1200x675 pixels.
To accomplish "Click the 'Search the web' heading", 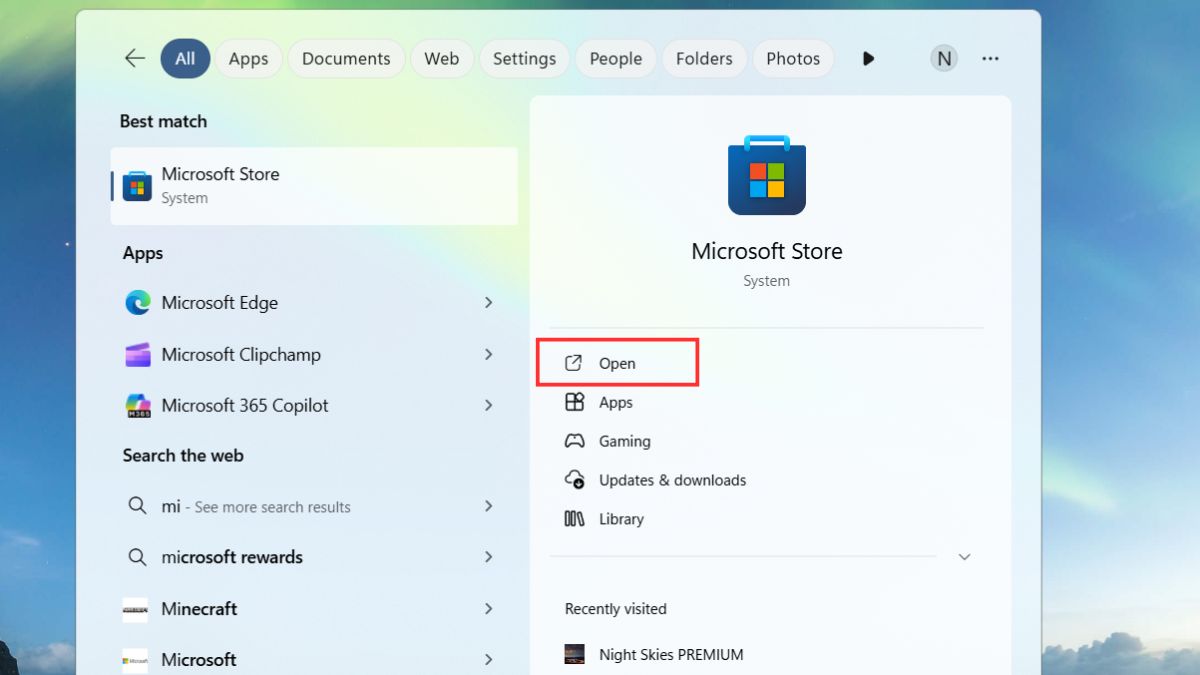I will (x=183, y=455).
